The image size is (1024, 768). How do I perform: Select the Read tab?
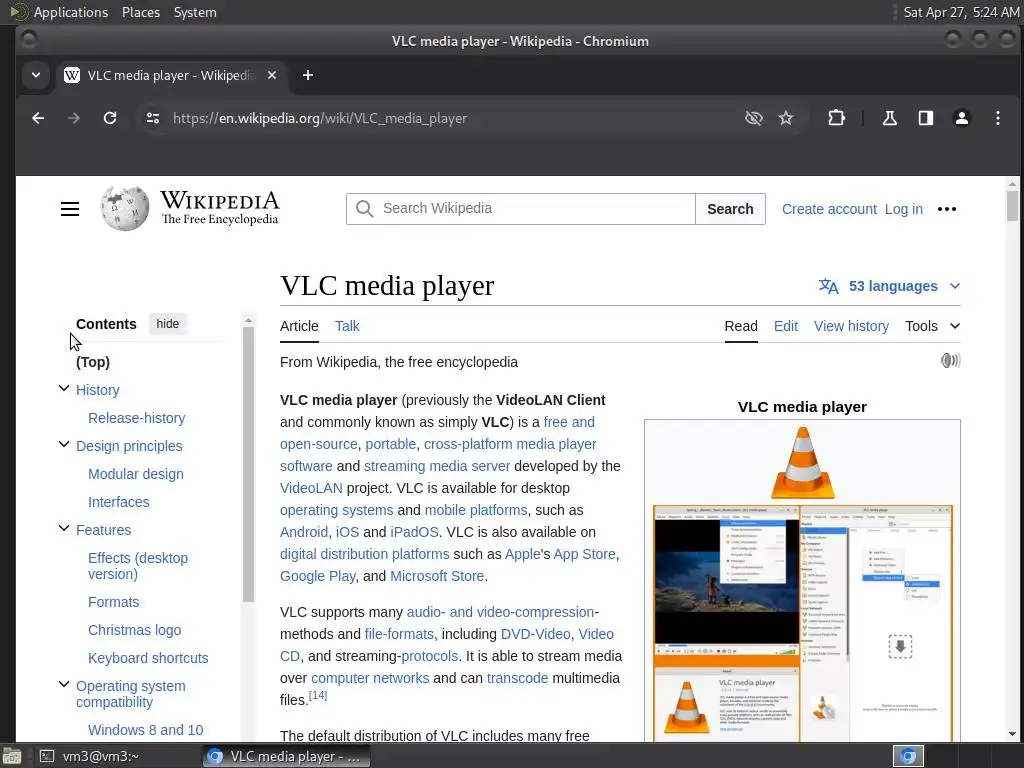coord(741,326)
